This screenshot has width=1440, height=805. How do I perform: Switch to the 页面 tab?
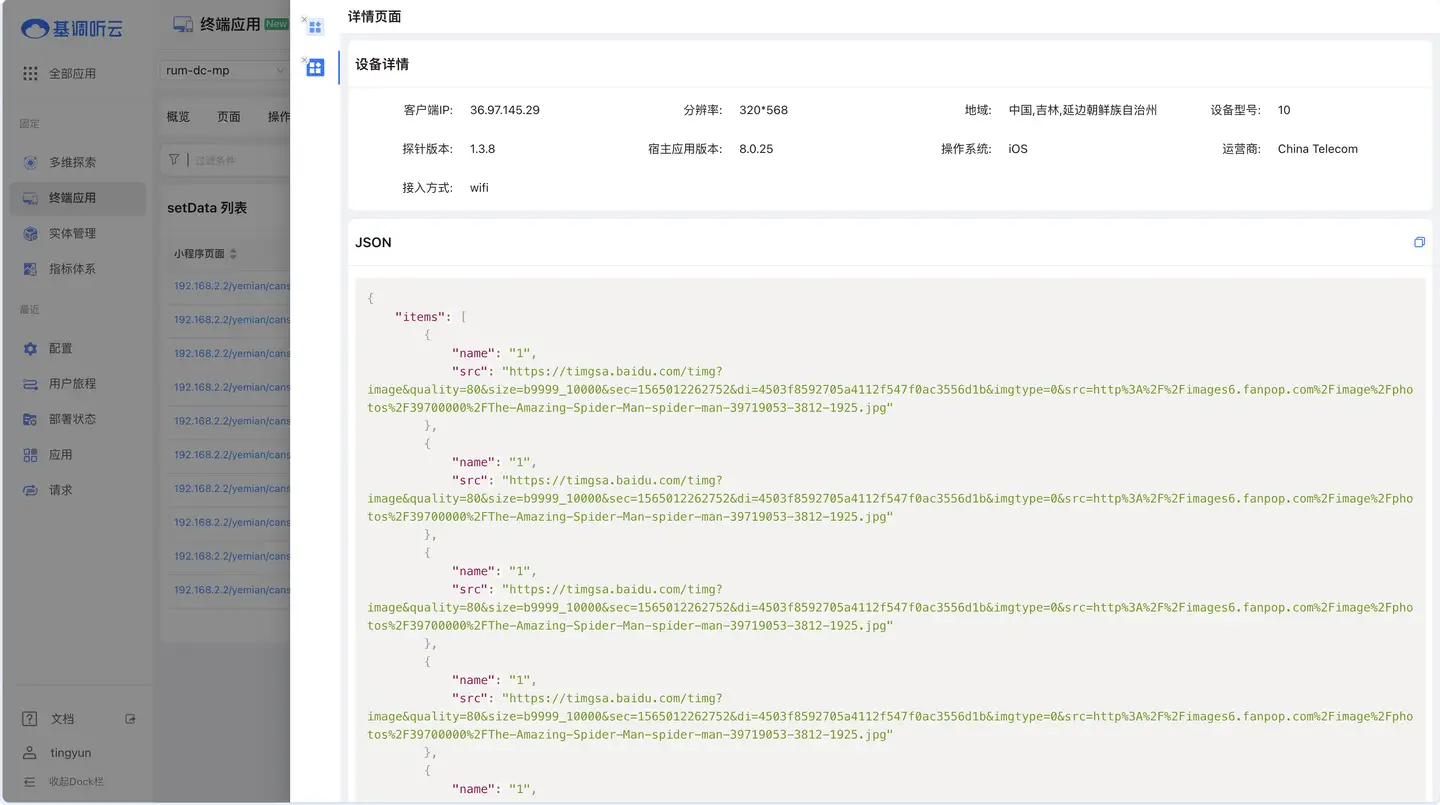(229, 117)
